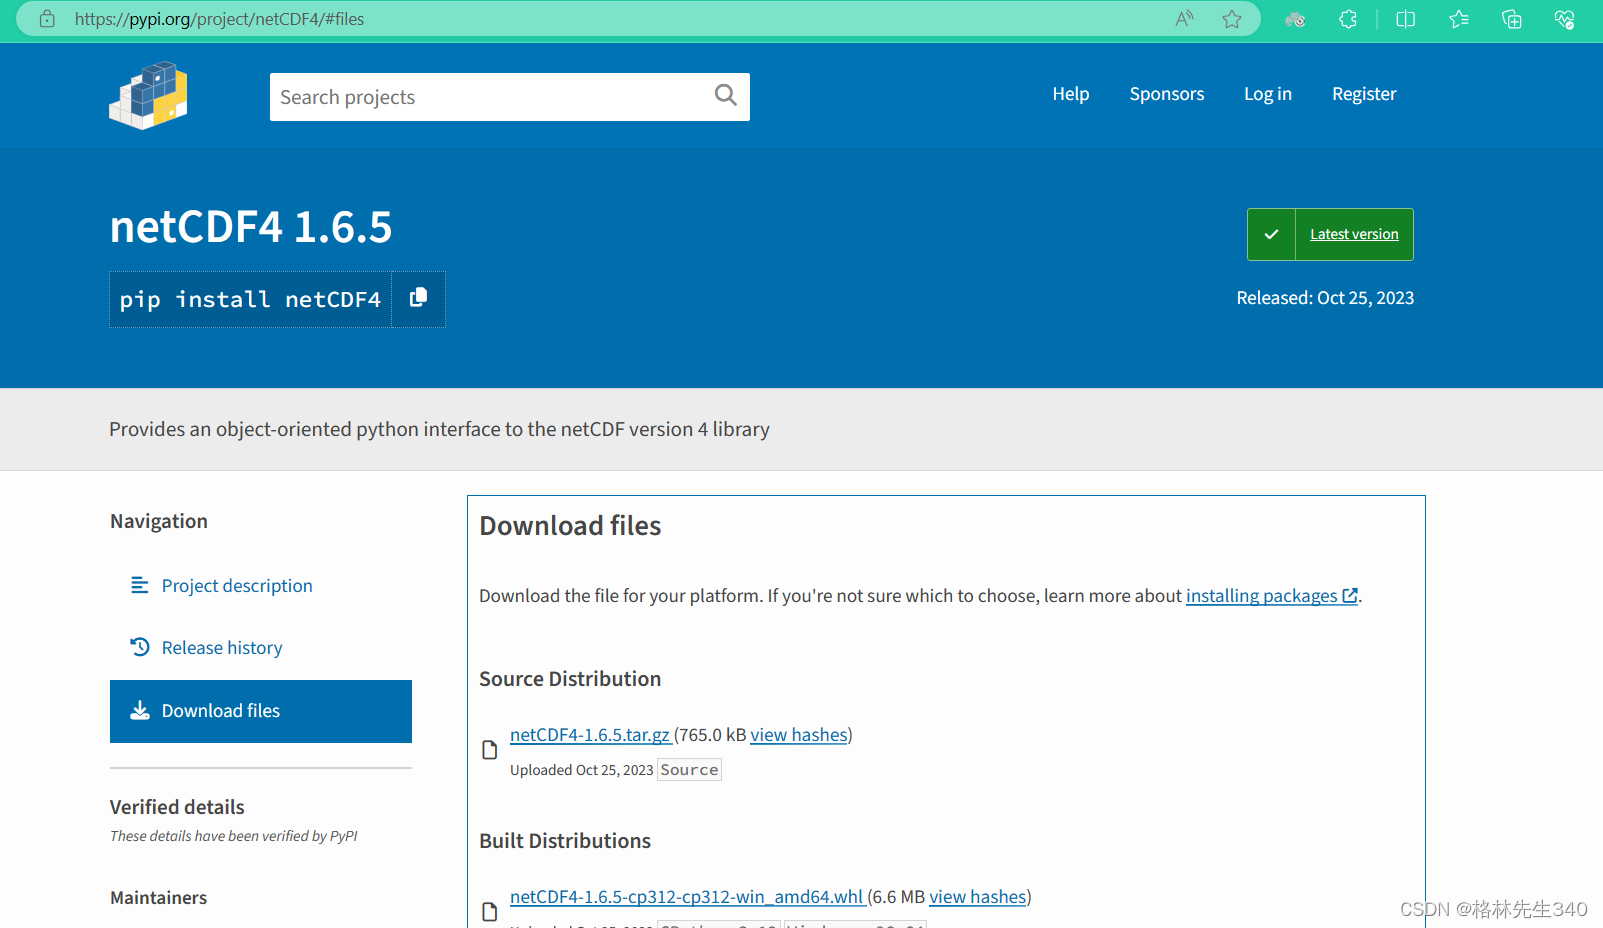
Task: Open browser extensions puzzle icon
Action: click(x=1348, y=19)
